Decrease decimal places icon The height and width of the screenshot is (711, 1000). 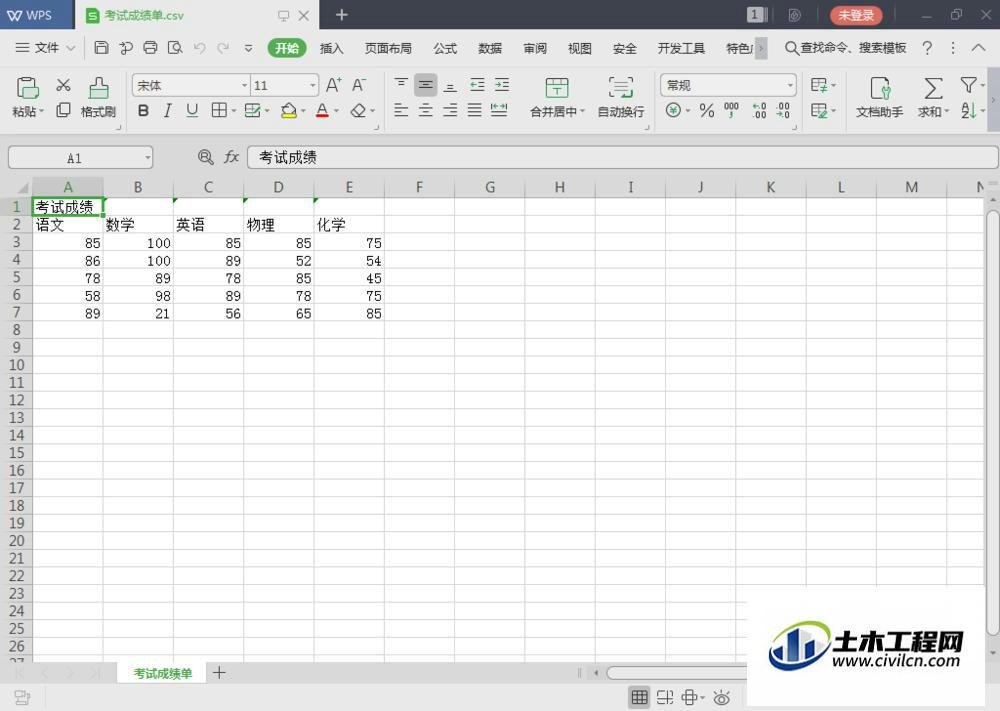click(x=783, y=111)
